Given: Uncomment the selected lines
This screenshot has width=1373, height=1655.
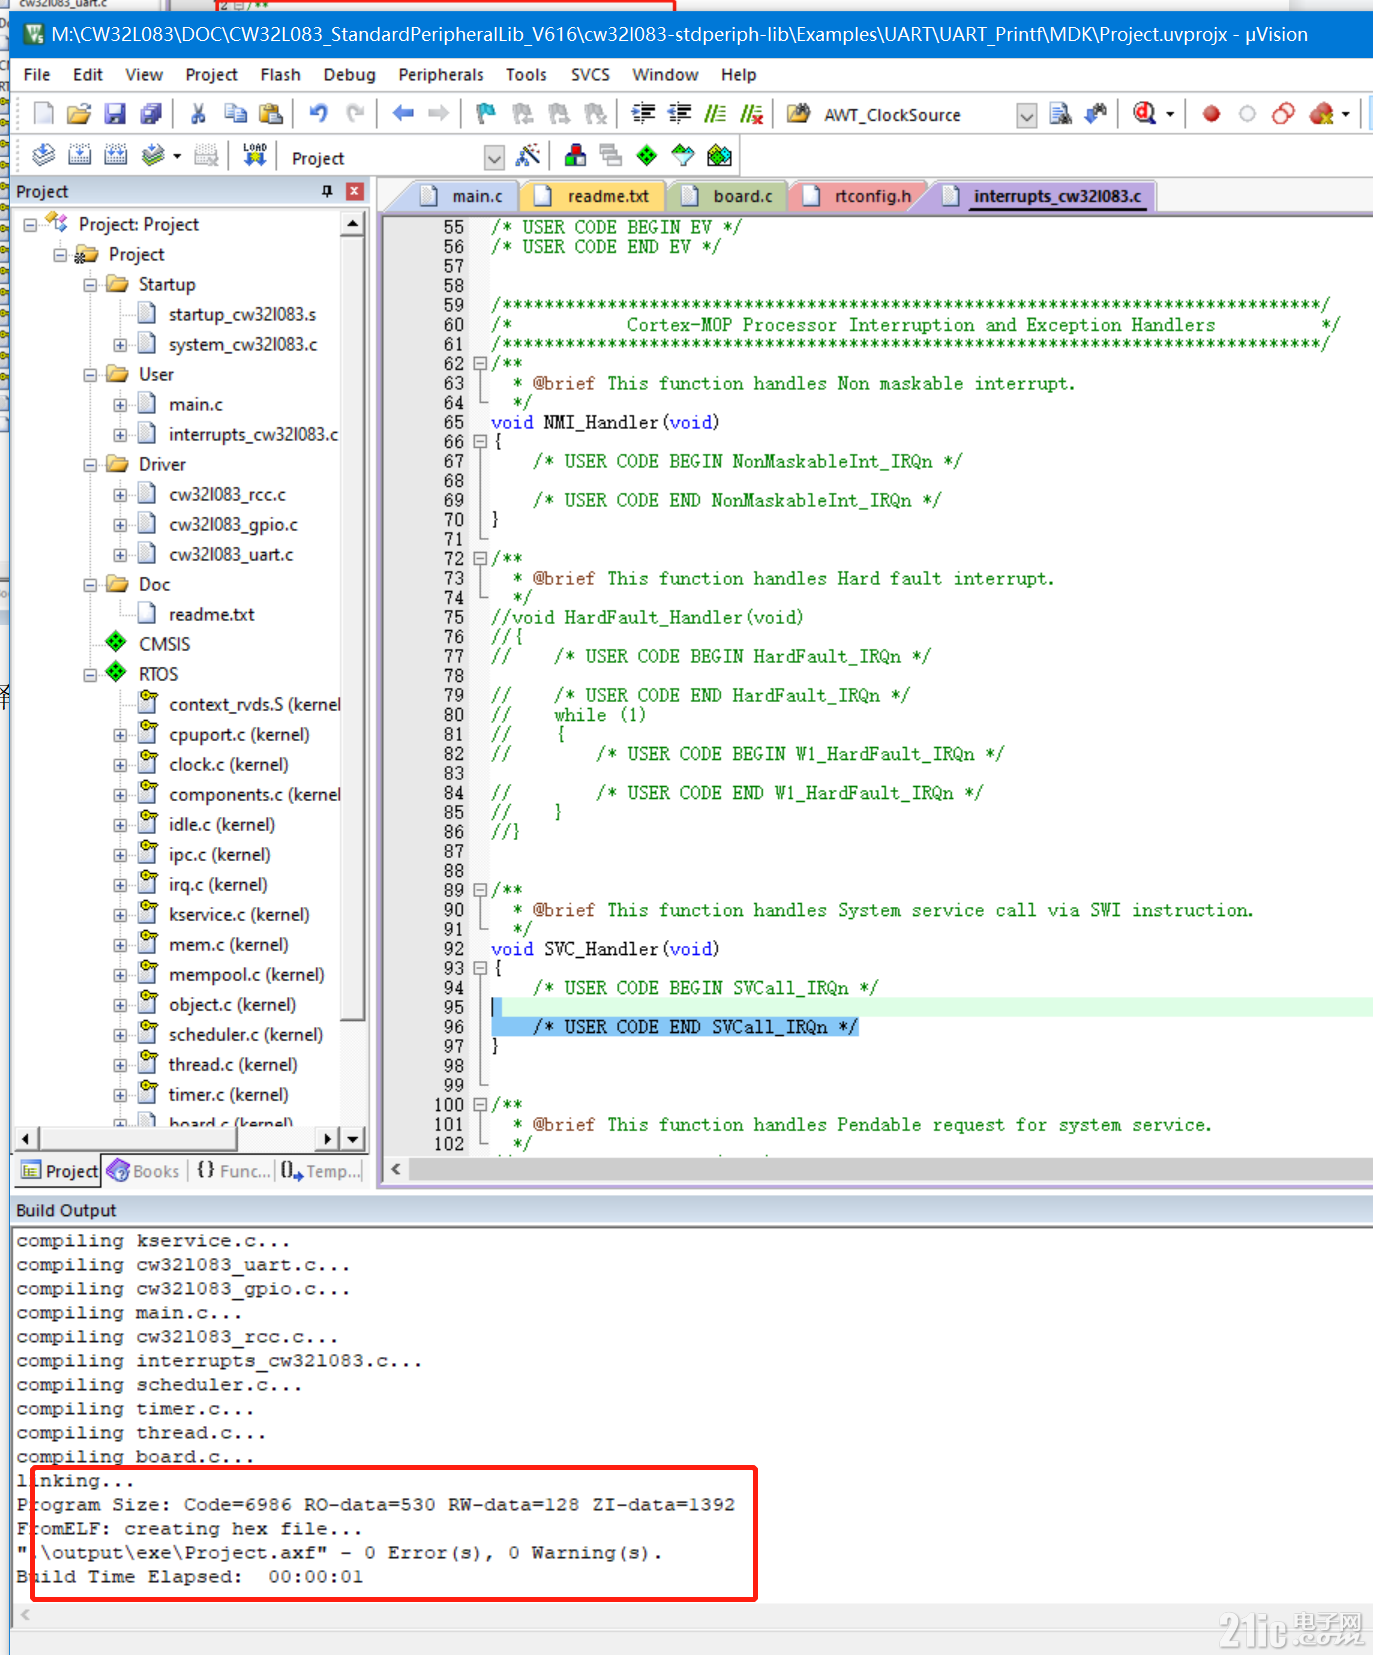Looking at the screenshot, I should [752, 114].
